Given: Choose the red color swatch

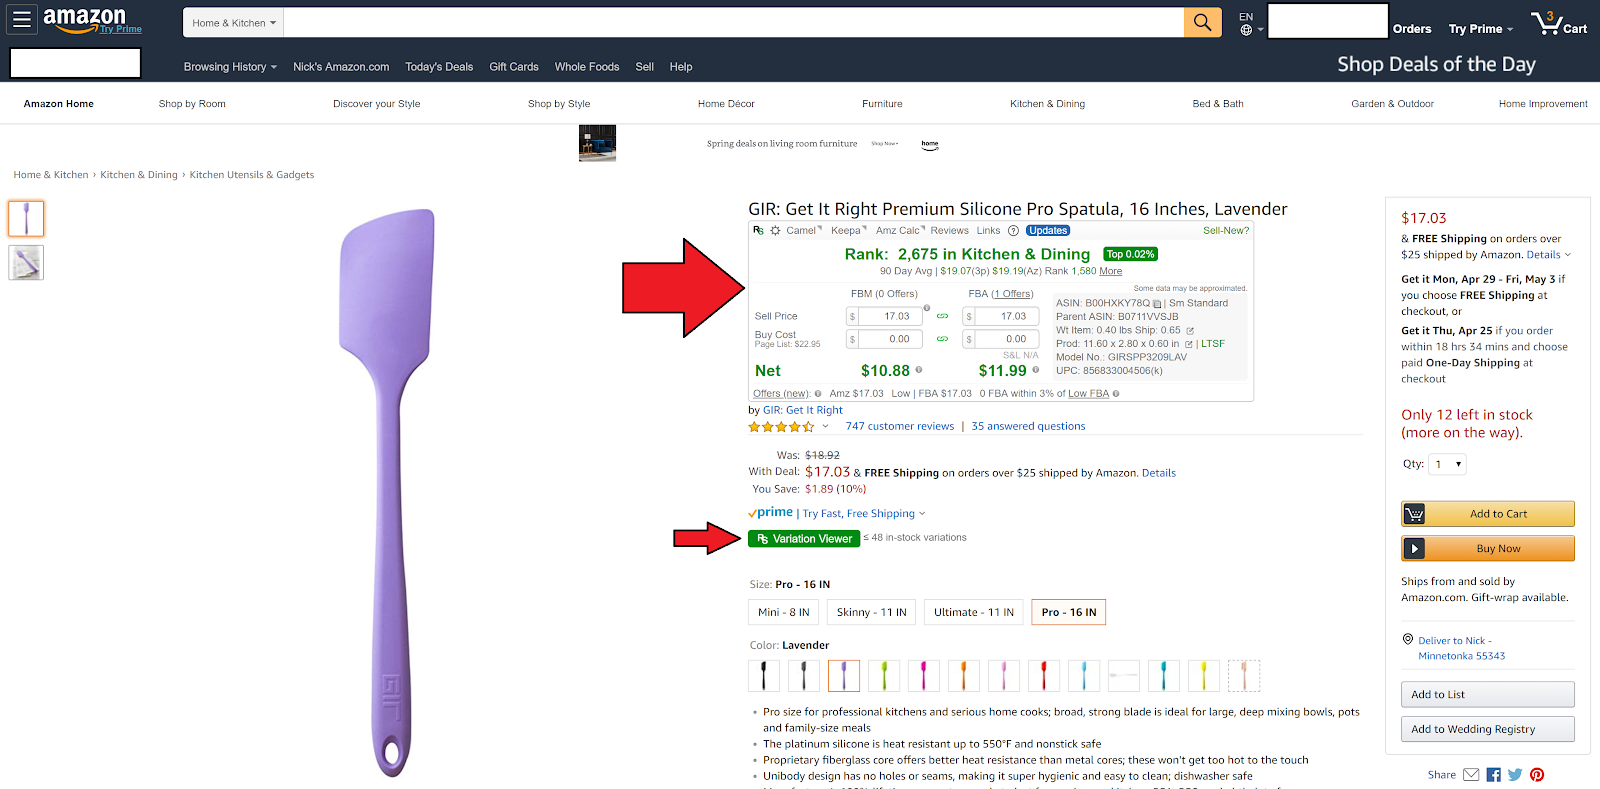Looking at the screenshot, I should coord(1043,676).
